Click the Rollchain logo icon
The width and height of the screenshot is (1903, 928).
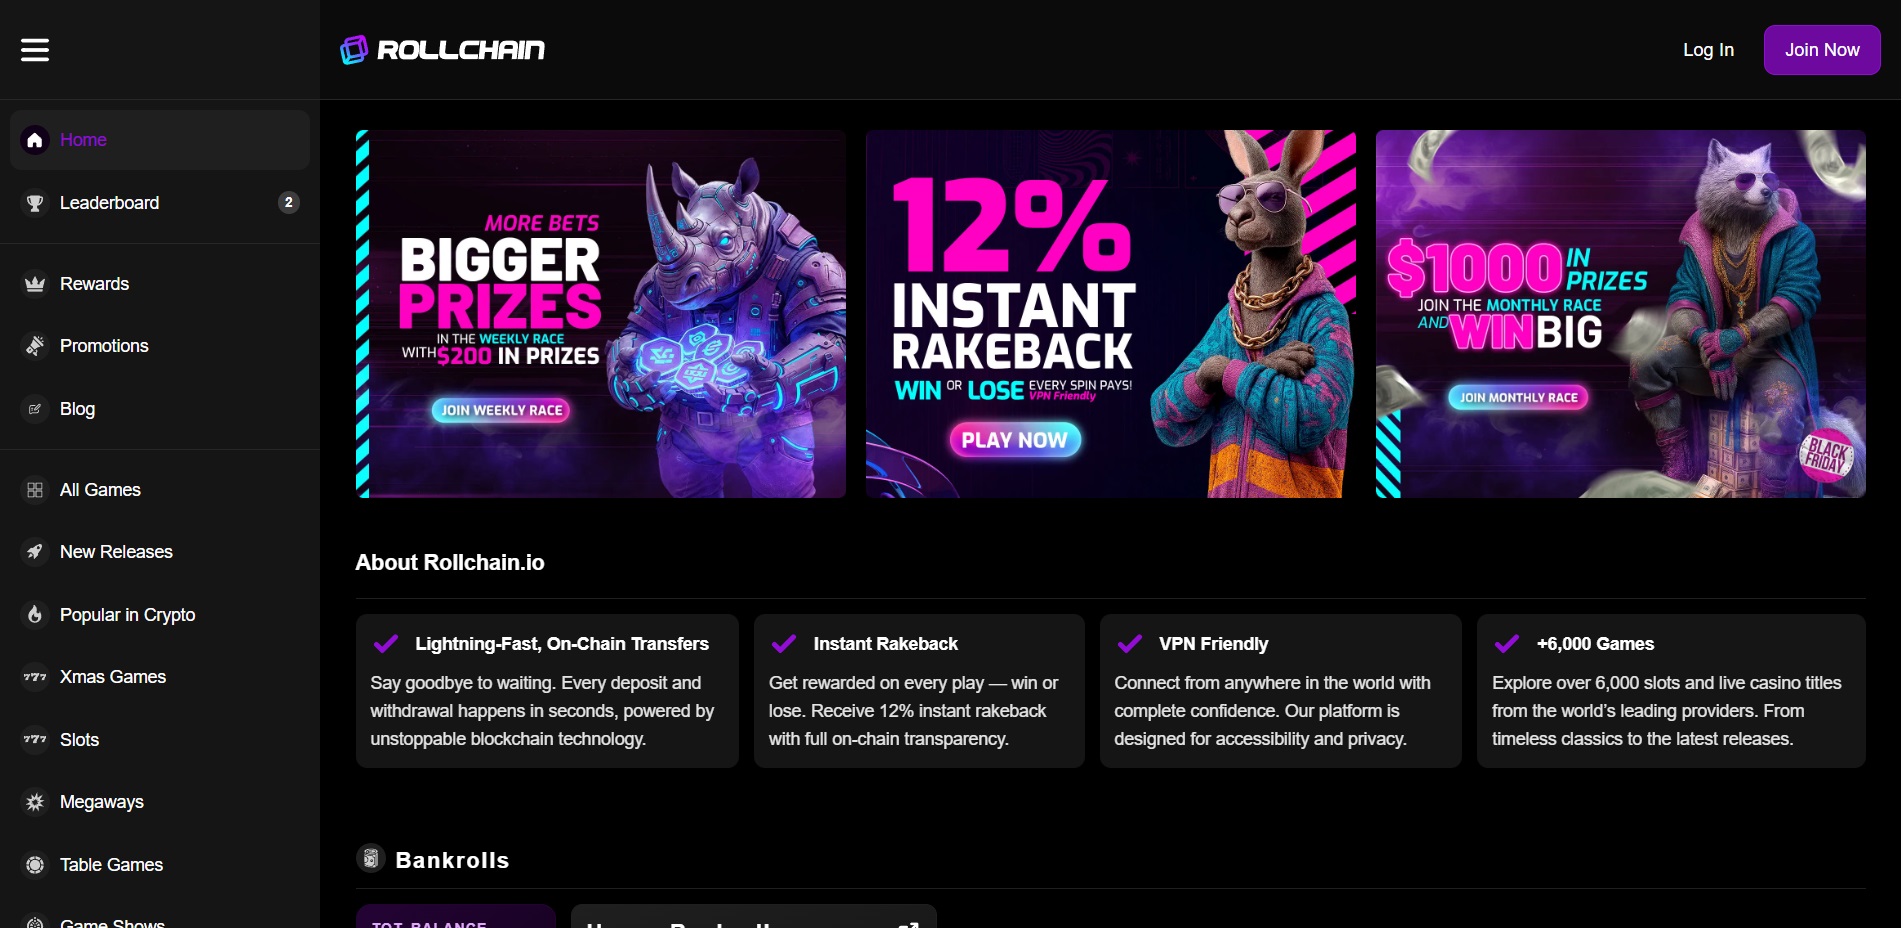coord(354,50)
